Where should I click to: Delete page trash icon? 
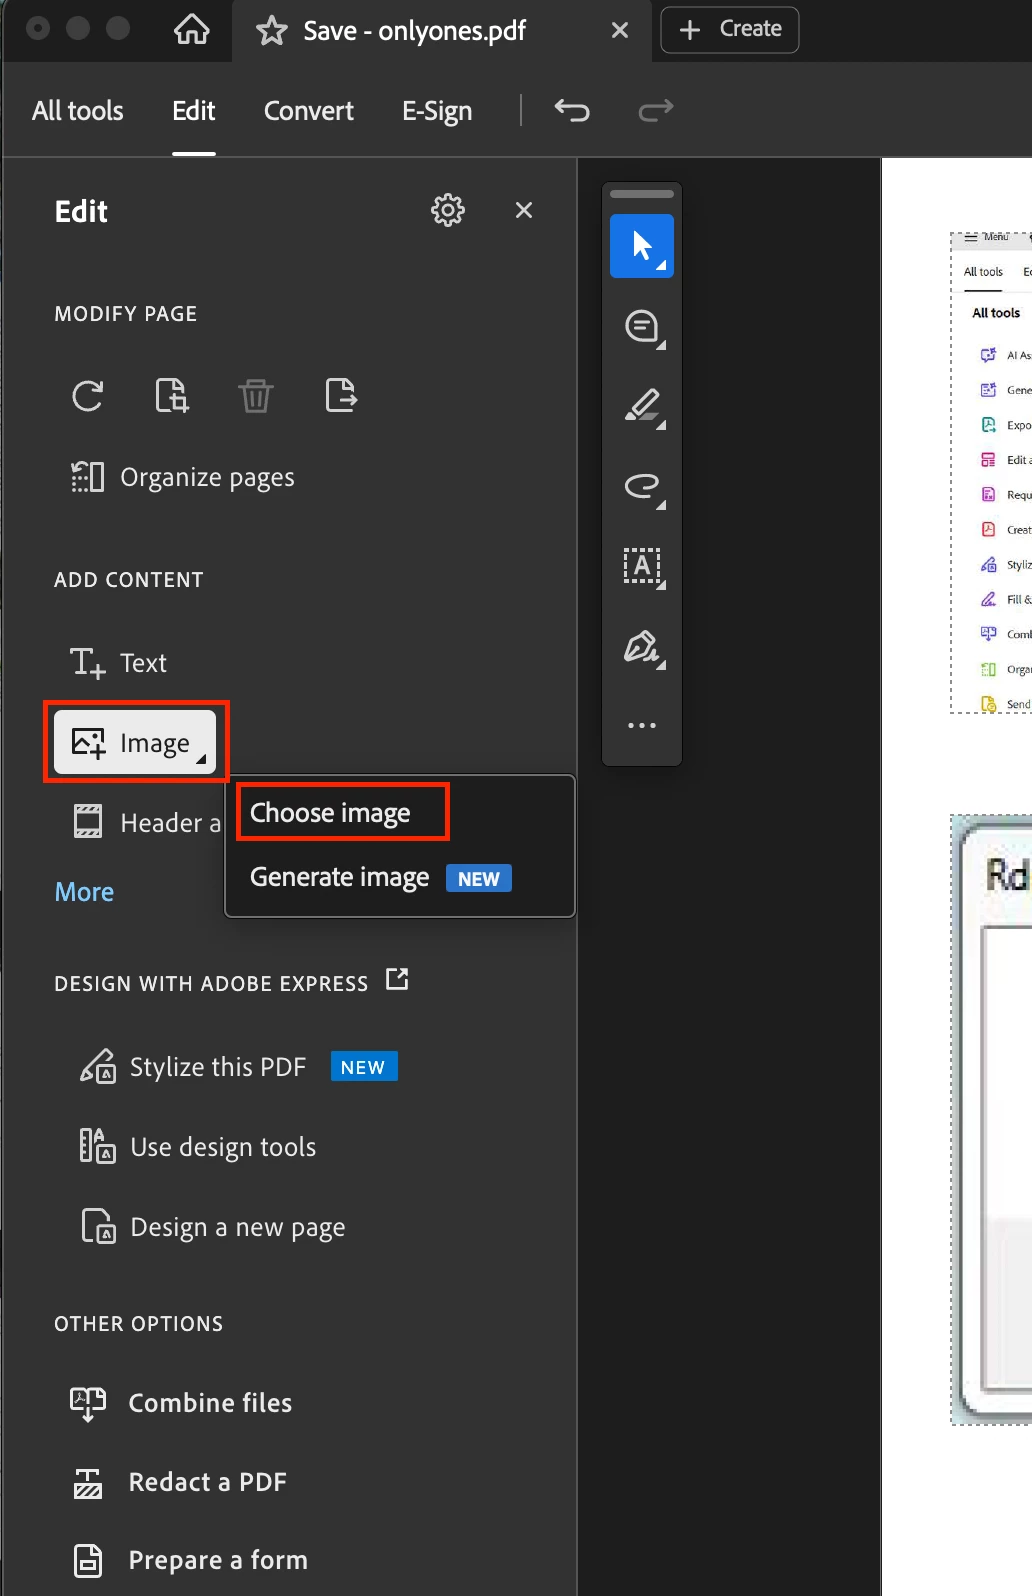click(255, 396)
